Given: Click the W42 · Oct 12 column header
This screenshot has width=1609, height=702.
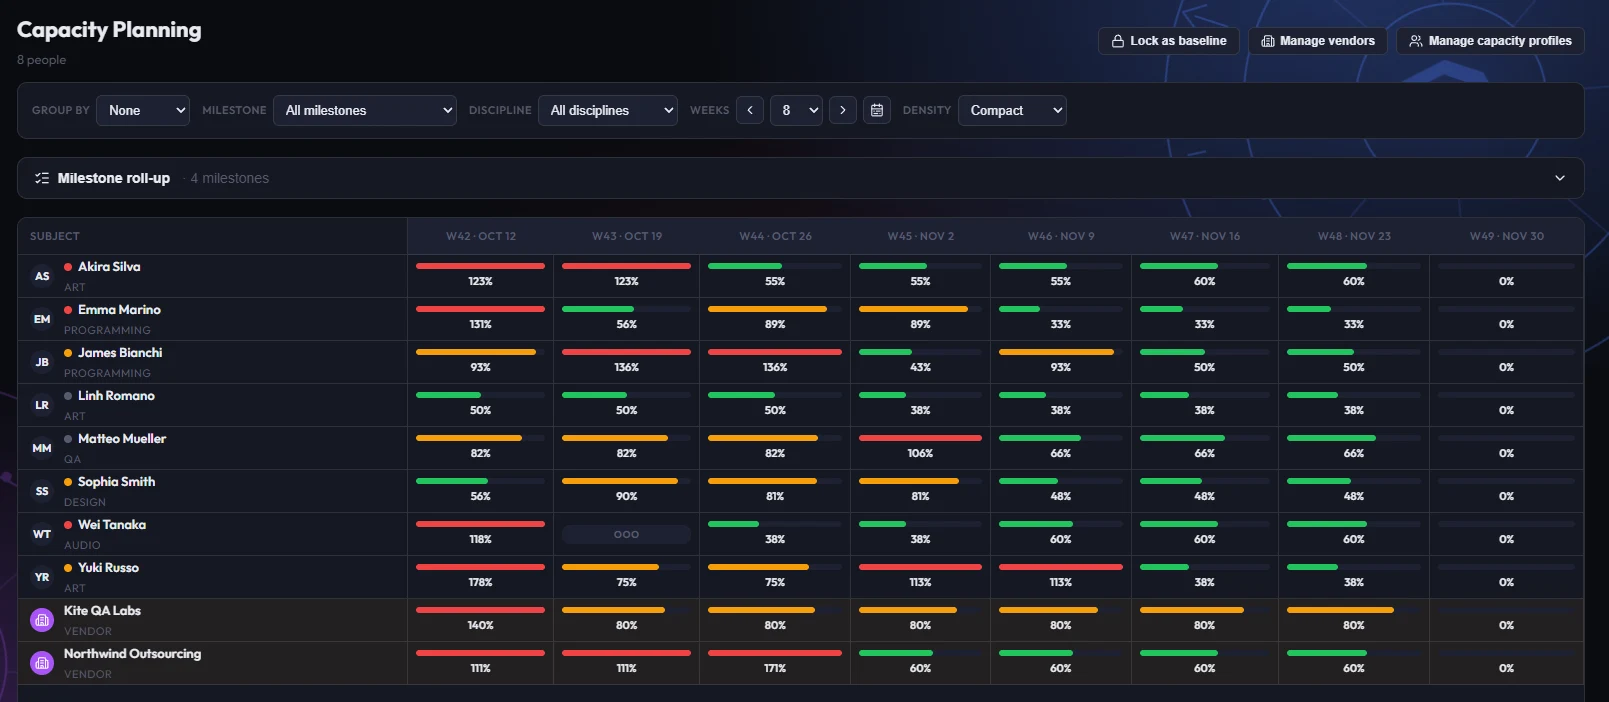Looking at the screenshot, I should [480, 236].
